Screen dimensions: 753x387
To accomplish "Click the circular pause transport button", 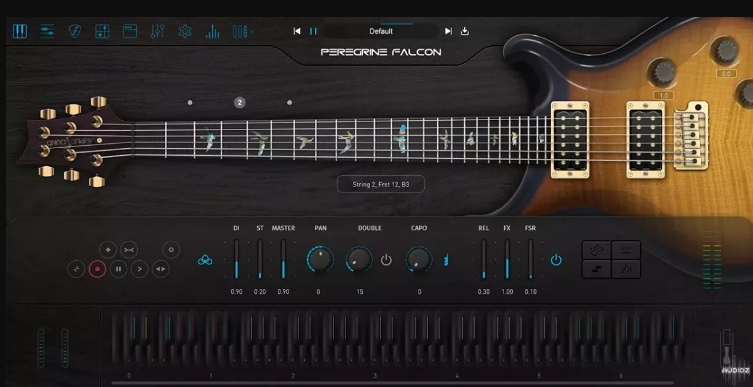I will tap(118, 269).
